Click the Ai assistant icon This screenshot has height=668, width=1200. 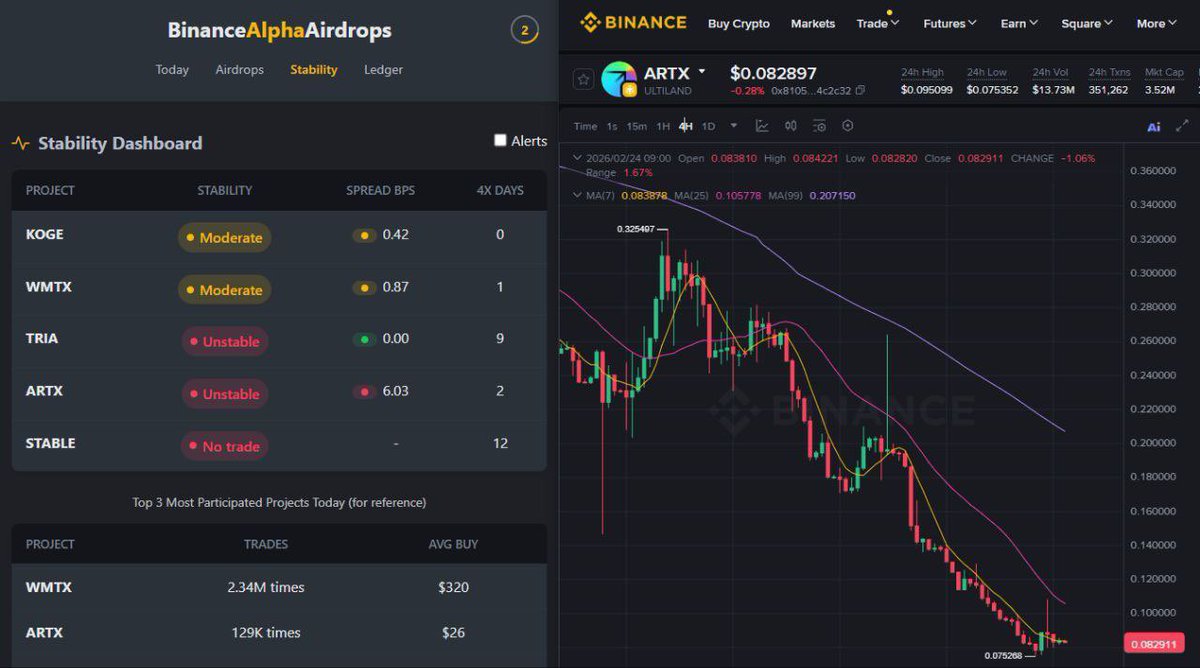(x=1153, y=126)
